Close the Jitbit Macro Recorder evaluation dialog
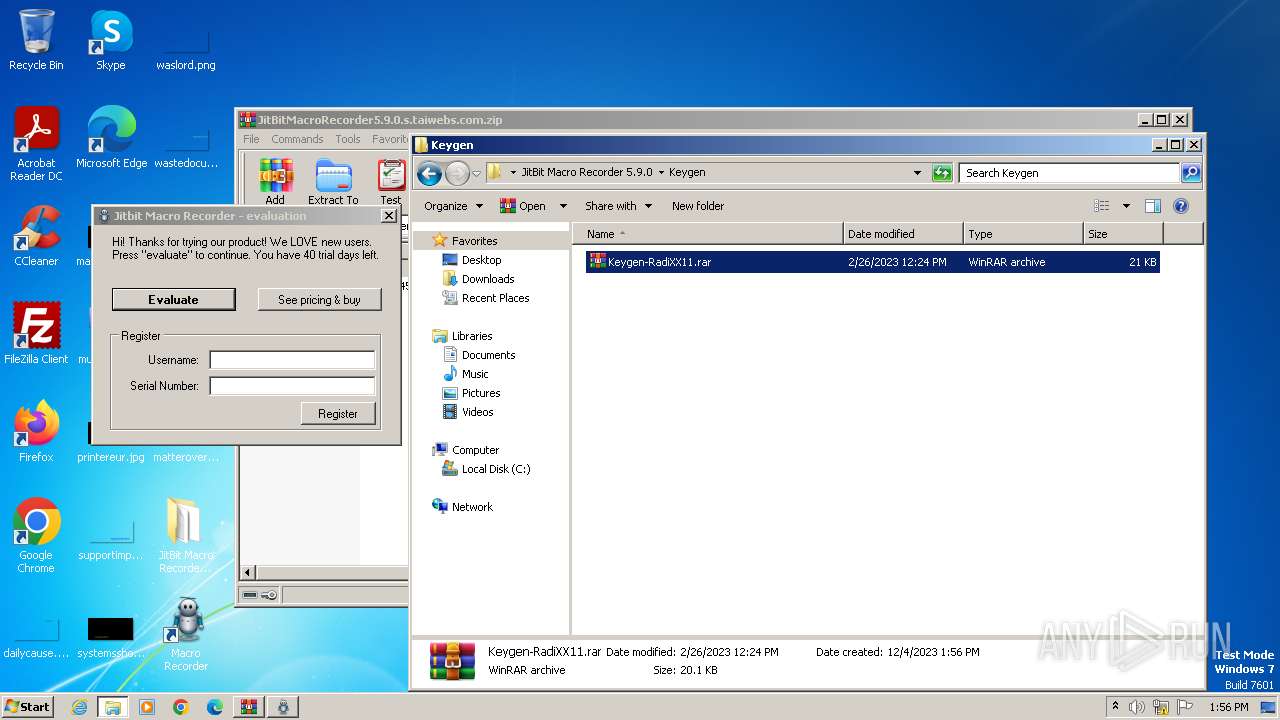This screenshot has height=720, width=1280. pyautogui.click(x=388, y=216)
